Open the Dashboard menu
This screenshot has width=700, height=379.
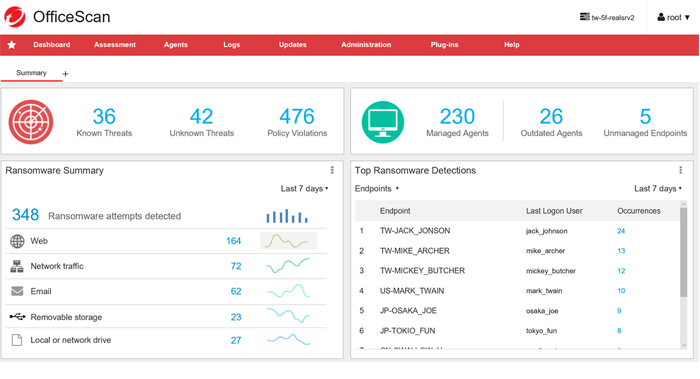(x=51, y=45)
